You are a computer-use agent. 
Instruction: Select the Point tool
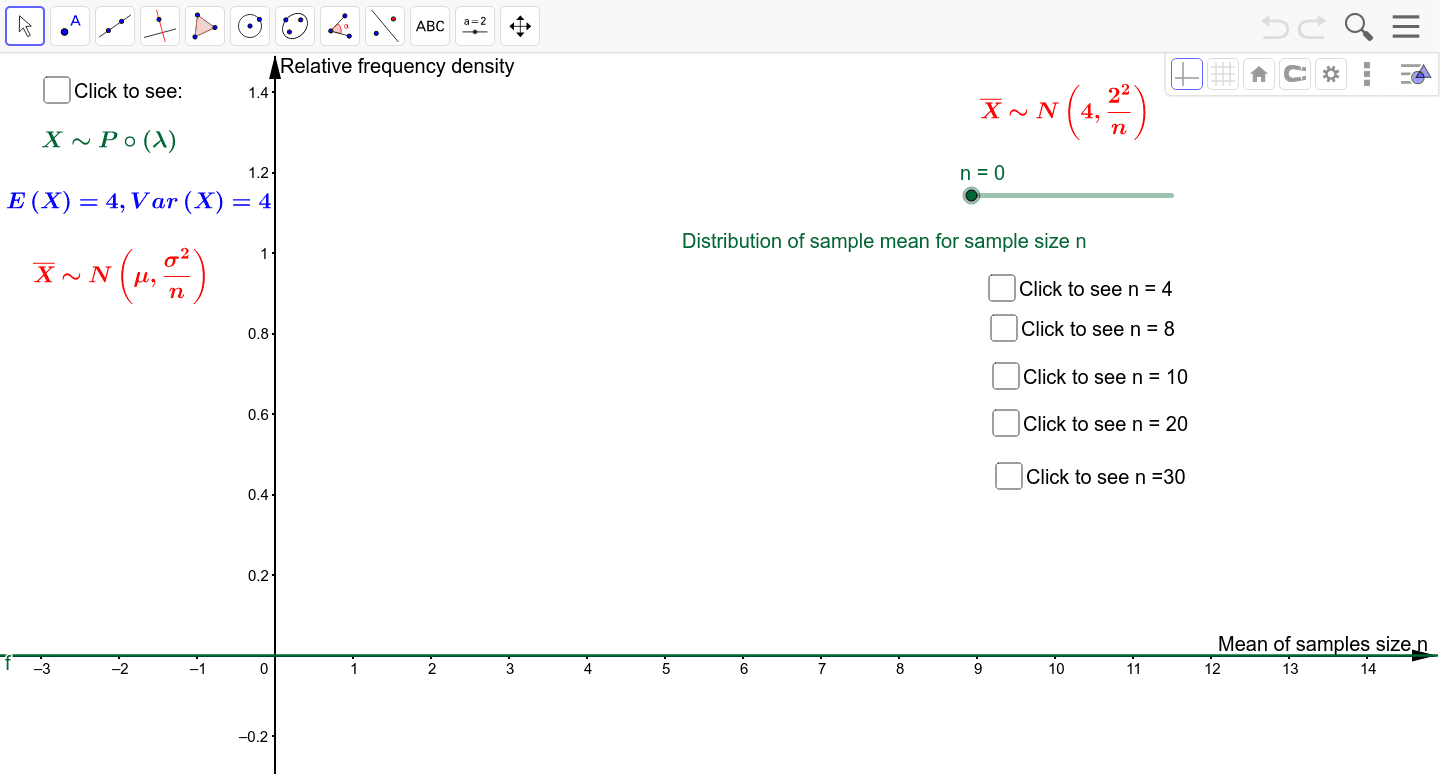tap(70, 26)
